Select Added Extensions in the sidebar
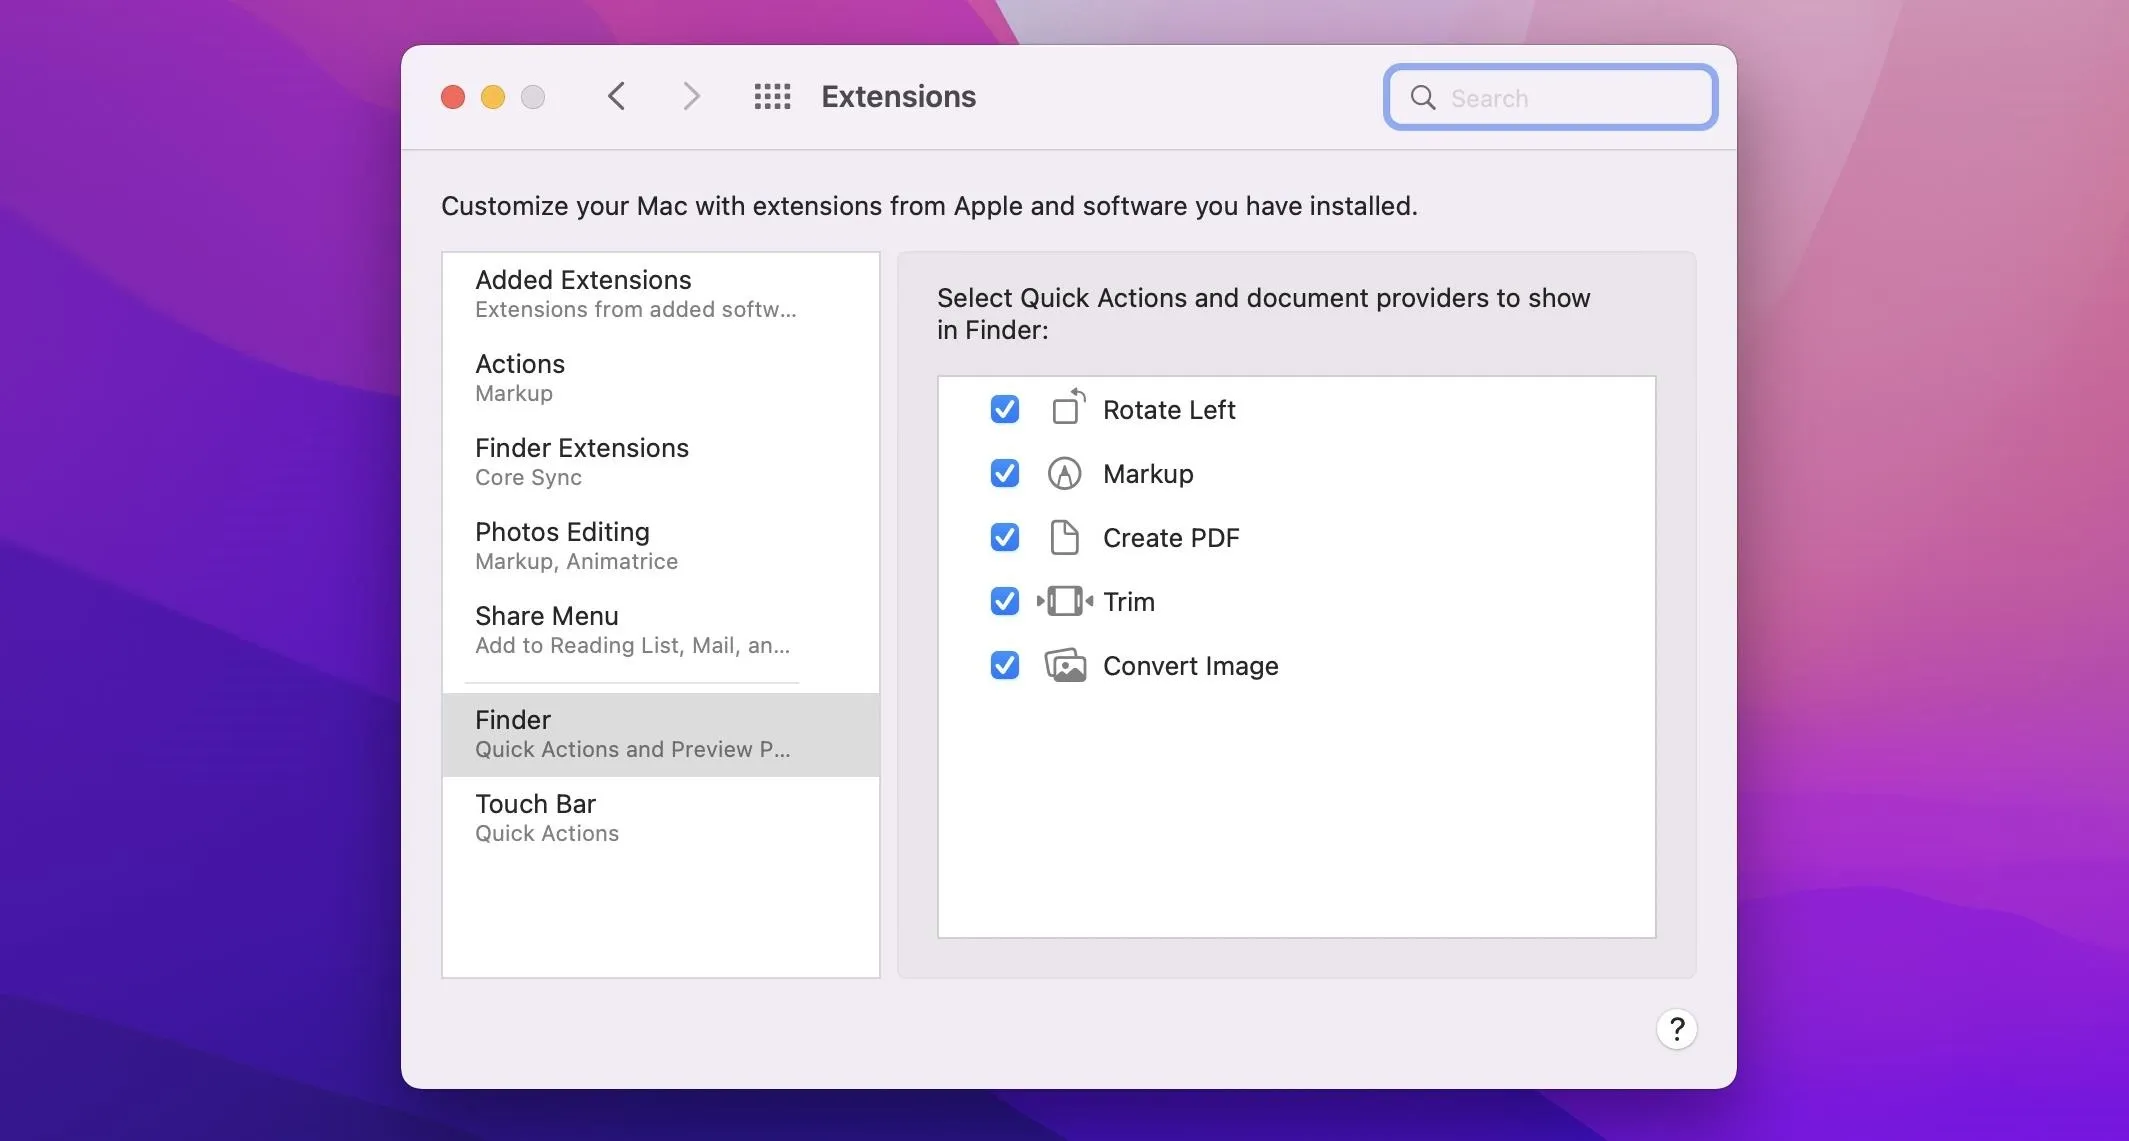The image size is (2129, 1141). point(660,294)
